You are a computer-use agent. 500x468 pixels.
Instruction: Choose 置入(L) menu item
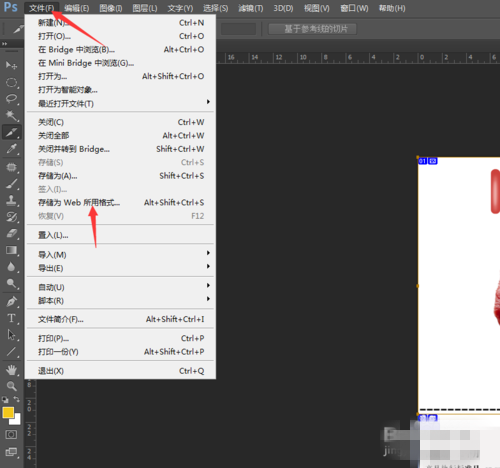click(x=120, y=235)
